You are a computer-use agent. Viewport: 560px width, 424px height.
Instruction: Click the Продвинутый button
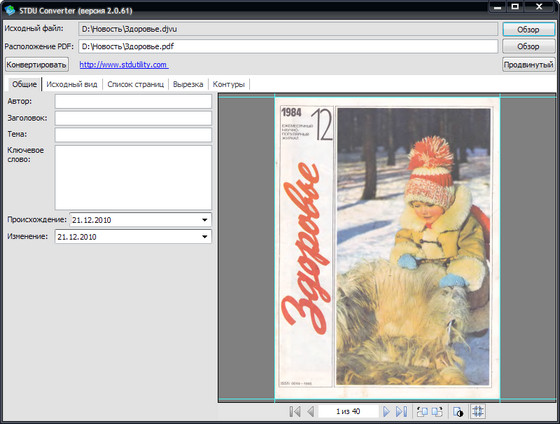[x=529, y=65]
